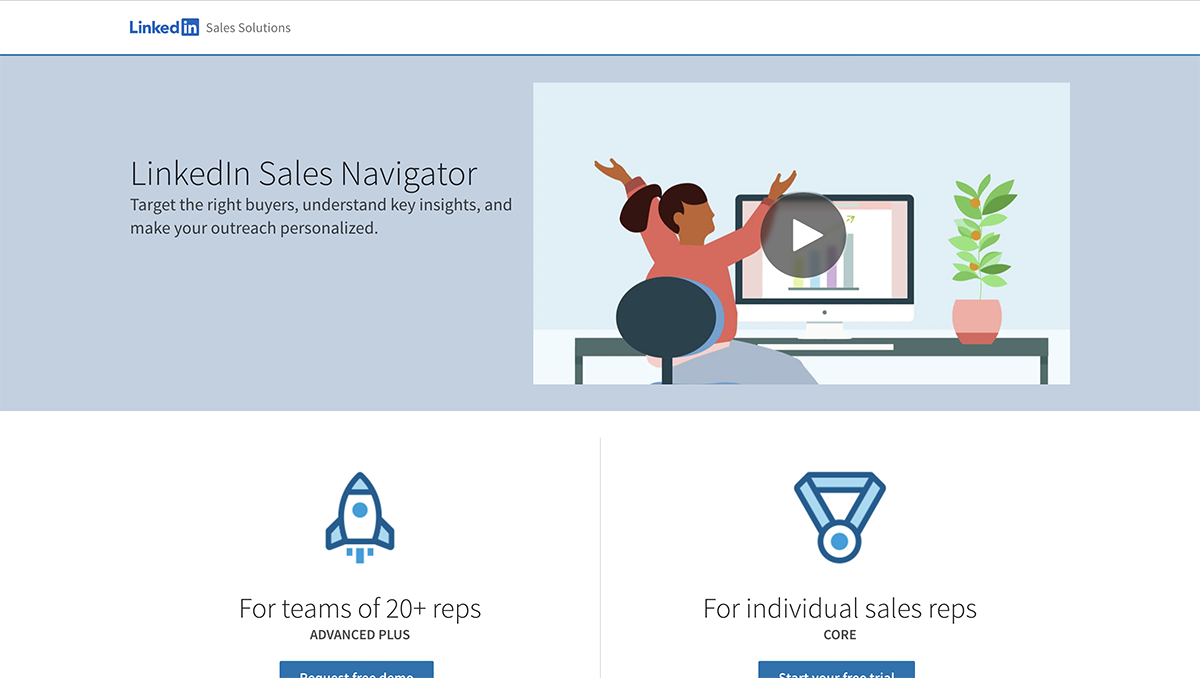Viewport: 1200px width, 678px height.
Task: Open the Sales Solutions page
Action: tap(248, 27)
